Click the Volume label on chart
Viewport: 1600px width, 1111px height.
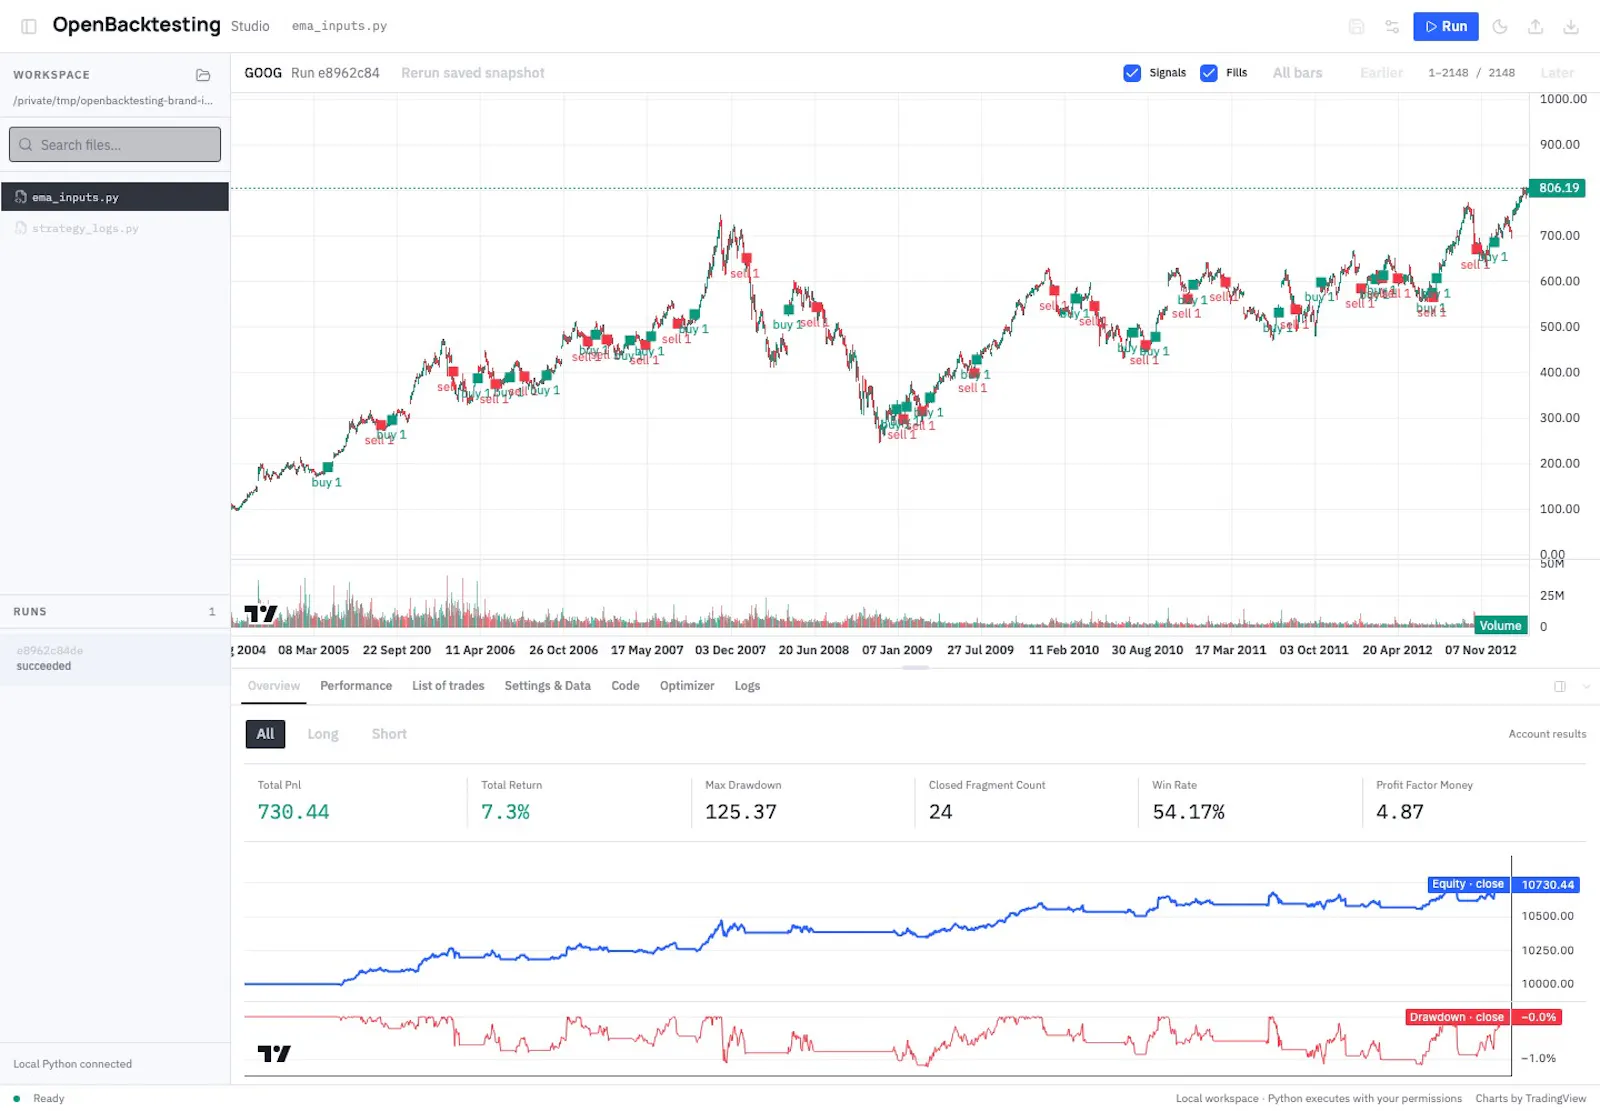coord(1500,626)
